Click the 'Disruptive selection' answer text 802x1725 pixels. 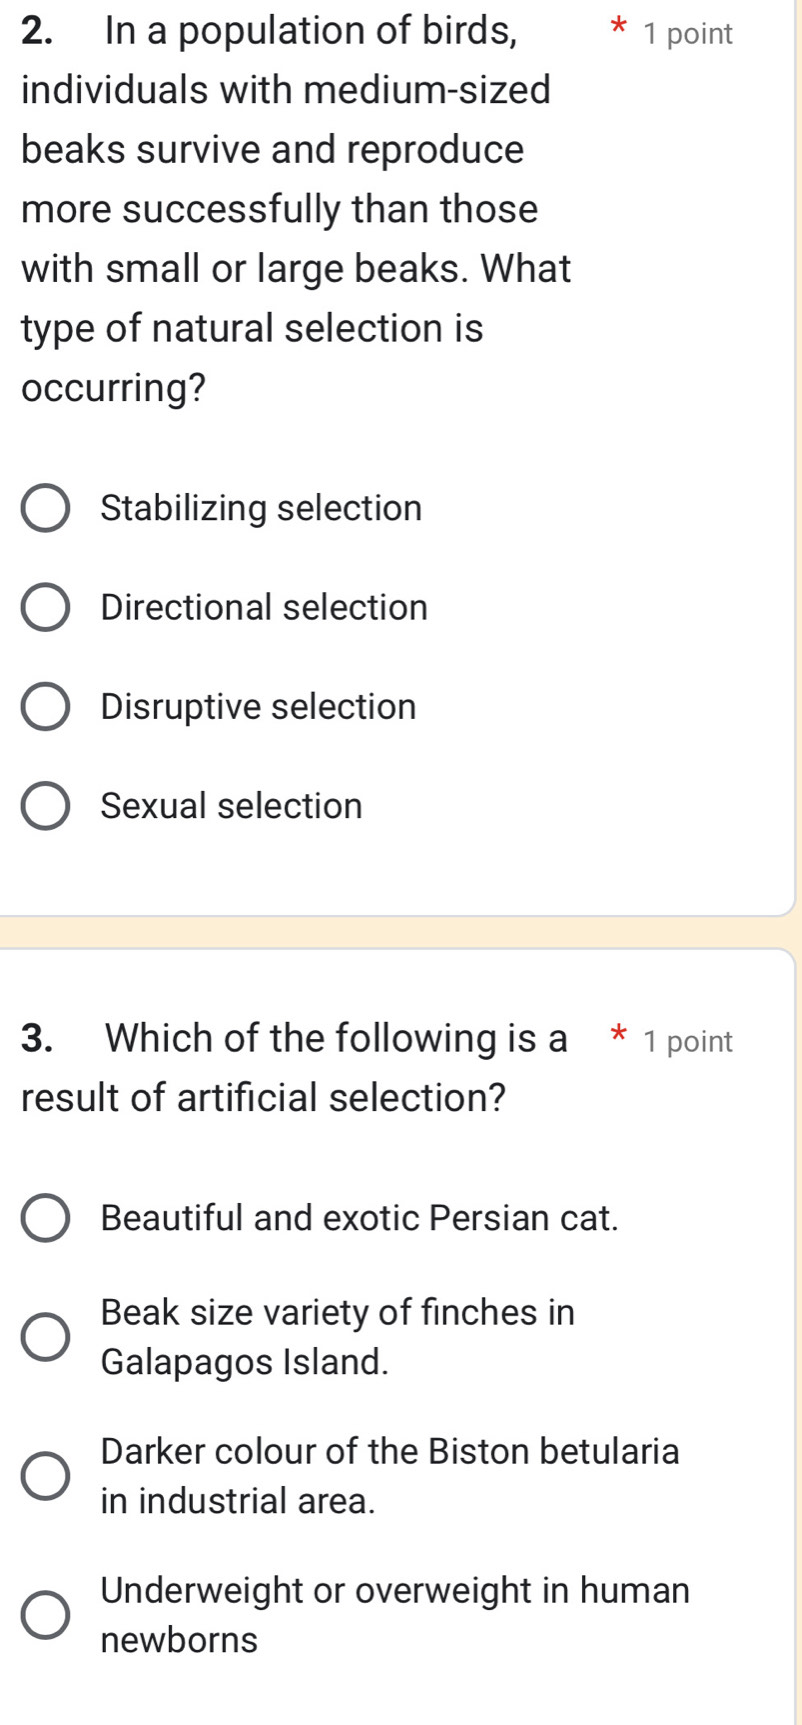tap(258, 707)
